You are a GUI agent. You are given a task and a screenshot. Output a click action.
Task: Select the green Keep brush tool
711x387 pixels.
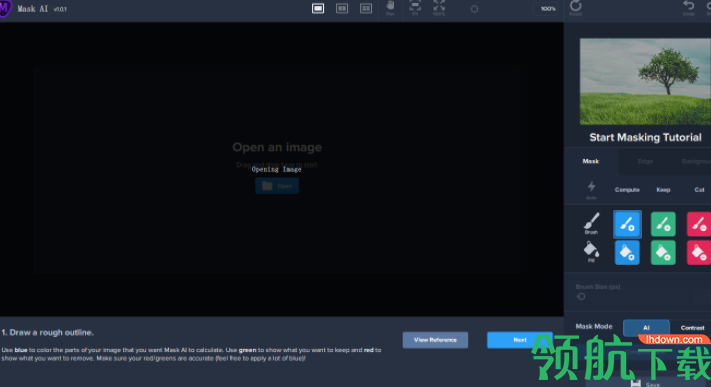[x=663, y=224]
